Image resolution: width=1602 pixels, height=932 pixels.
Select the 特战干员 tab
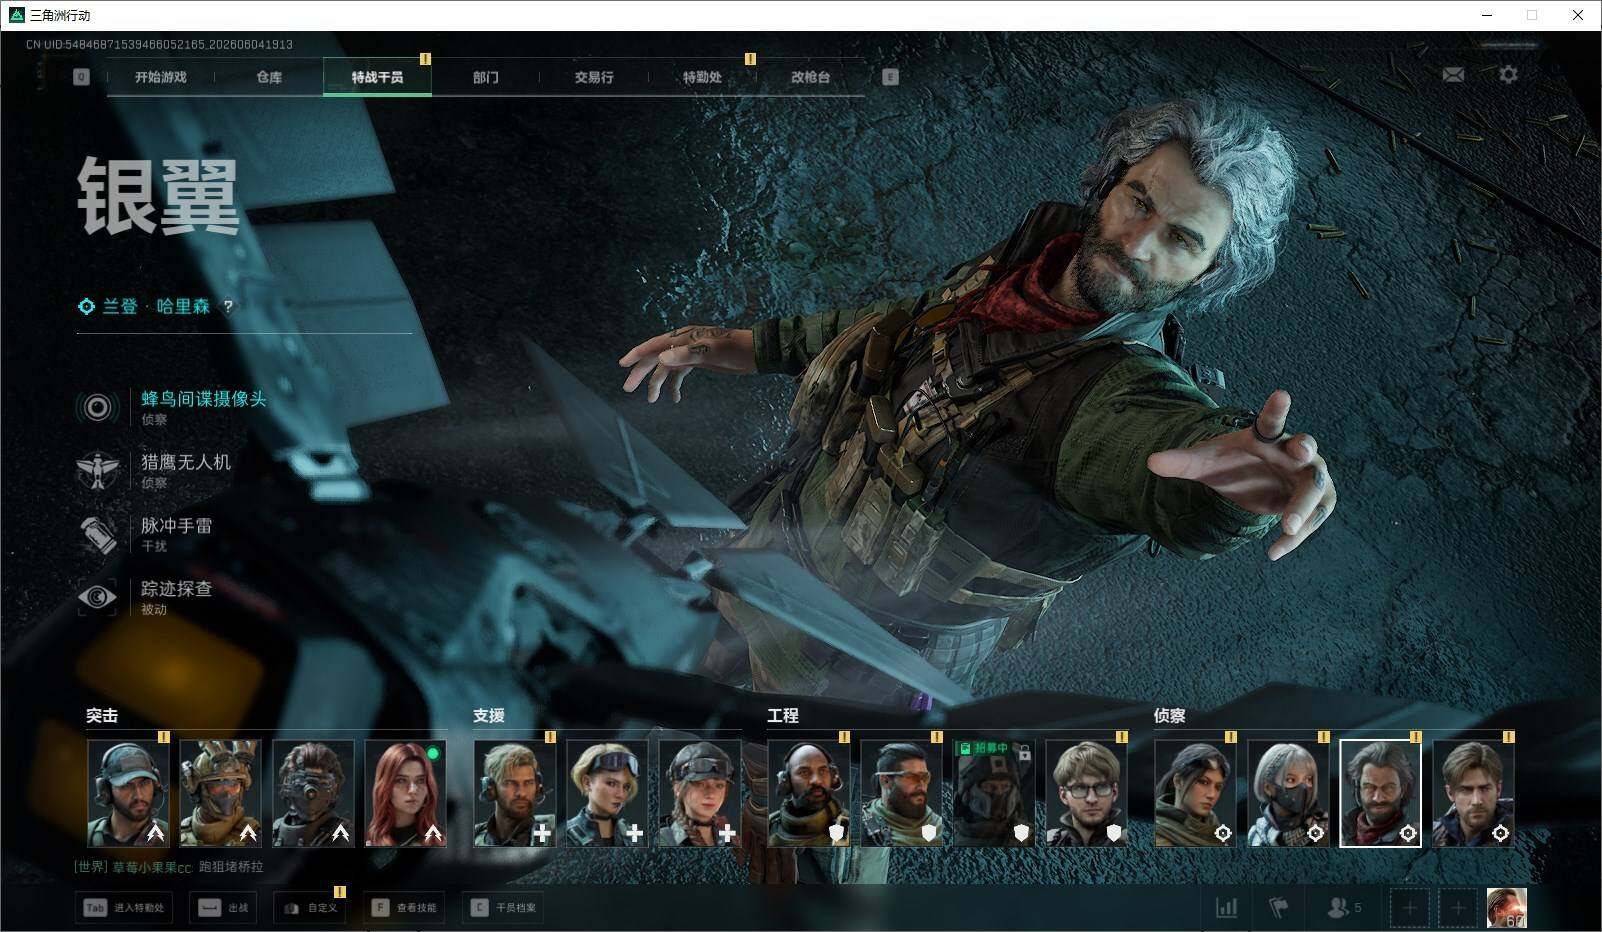click(377, 77)
